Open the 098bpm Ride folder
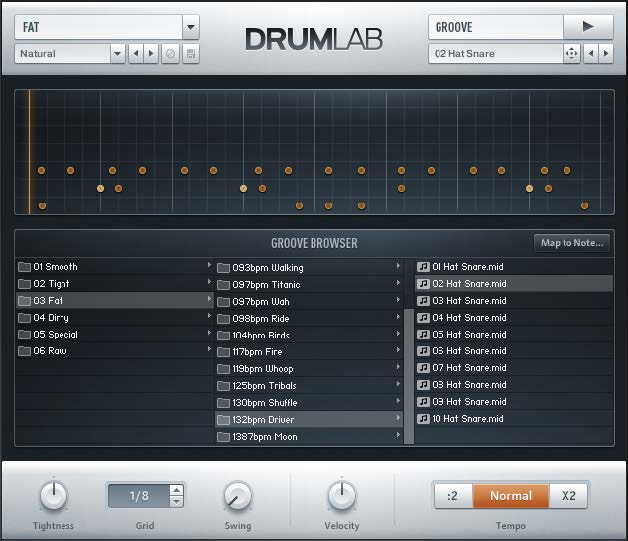This screenshot has height=541, width=628. tap(309, 319)
